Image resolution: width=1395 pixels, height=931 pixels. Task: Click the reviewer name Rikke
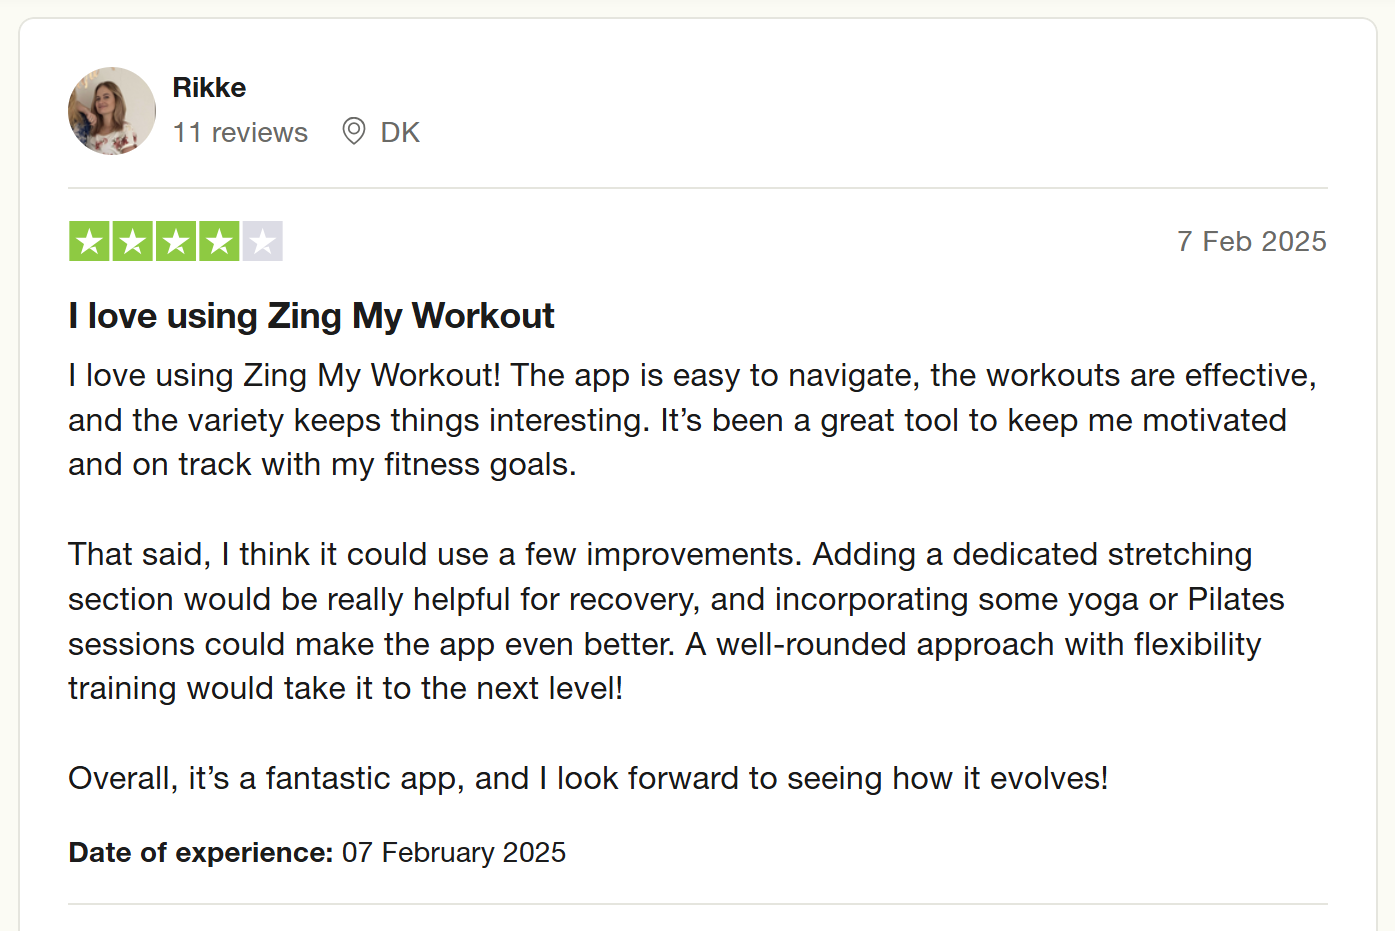coord(209,88)
